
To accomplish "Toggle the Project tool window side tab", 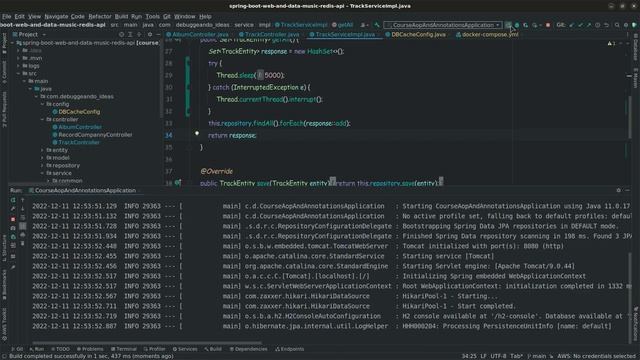I will (4, 43).
